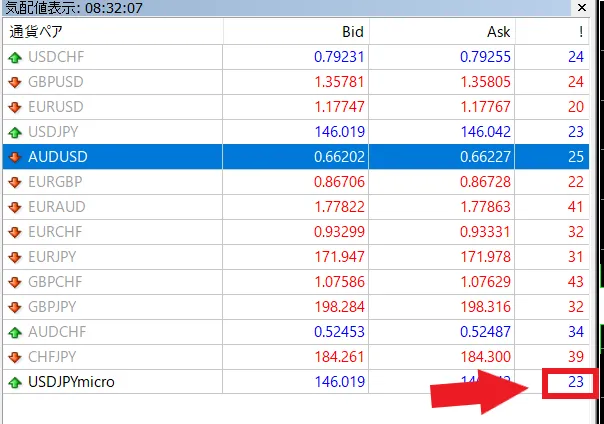Click the red down arrow beside GBPUSD
The image size is (604, 424).
coord(14,82)
